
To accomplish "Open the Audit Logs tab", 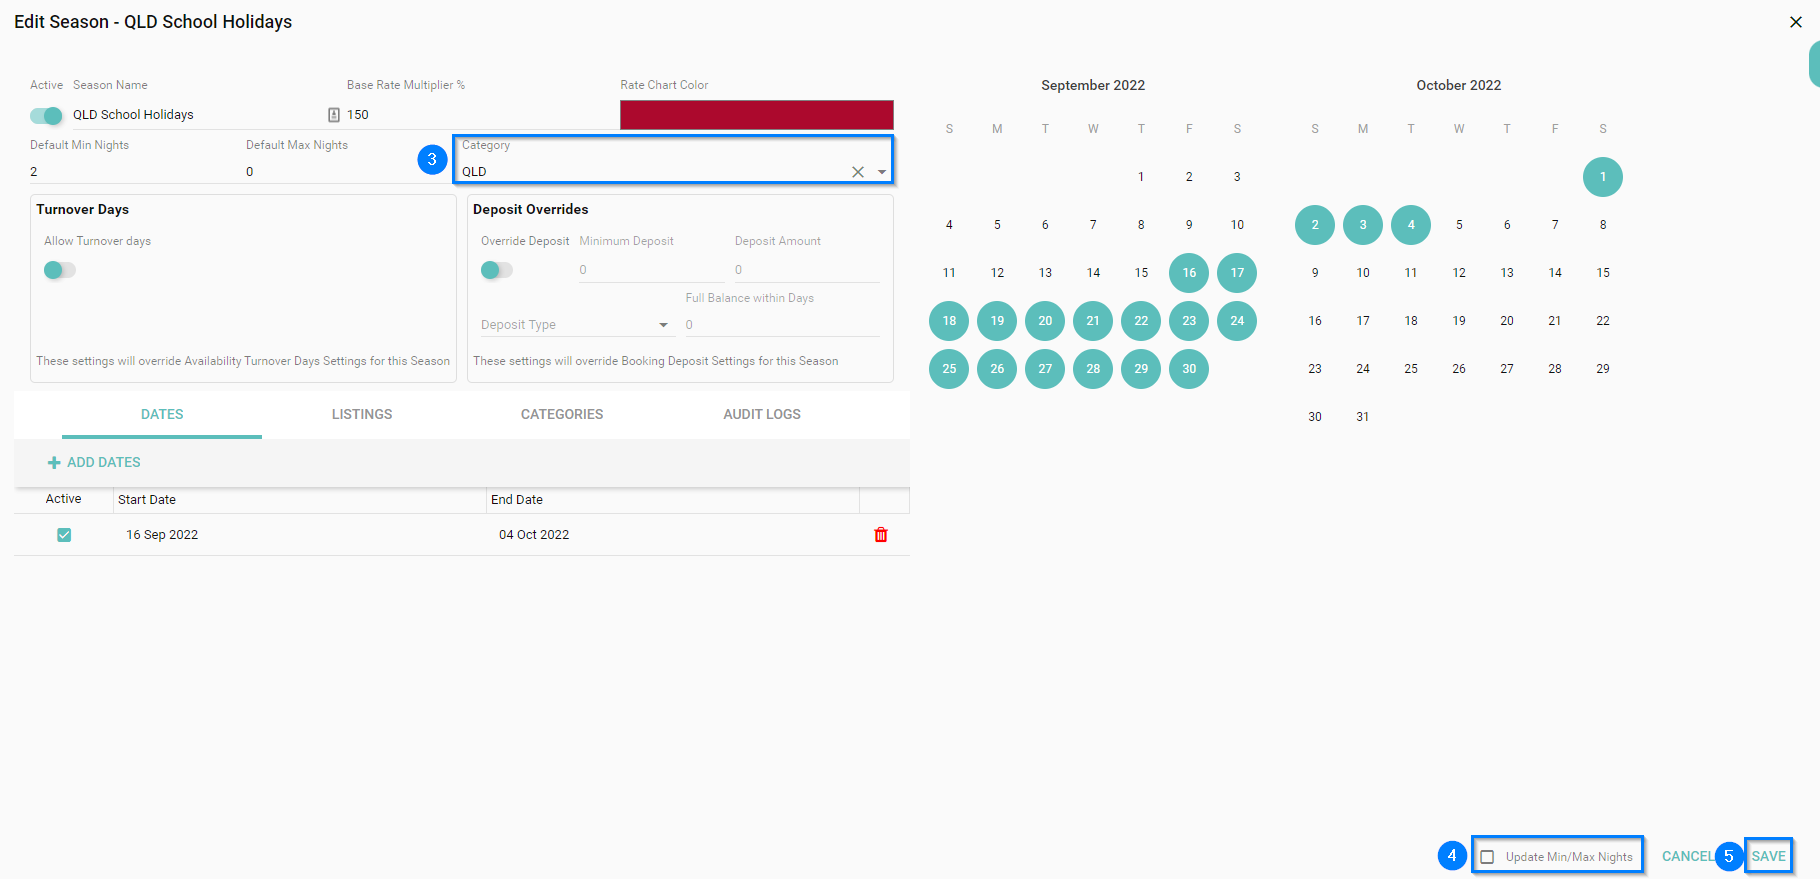I will [761, 414].
